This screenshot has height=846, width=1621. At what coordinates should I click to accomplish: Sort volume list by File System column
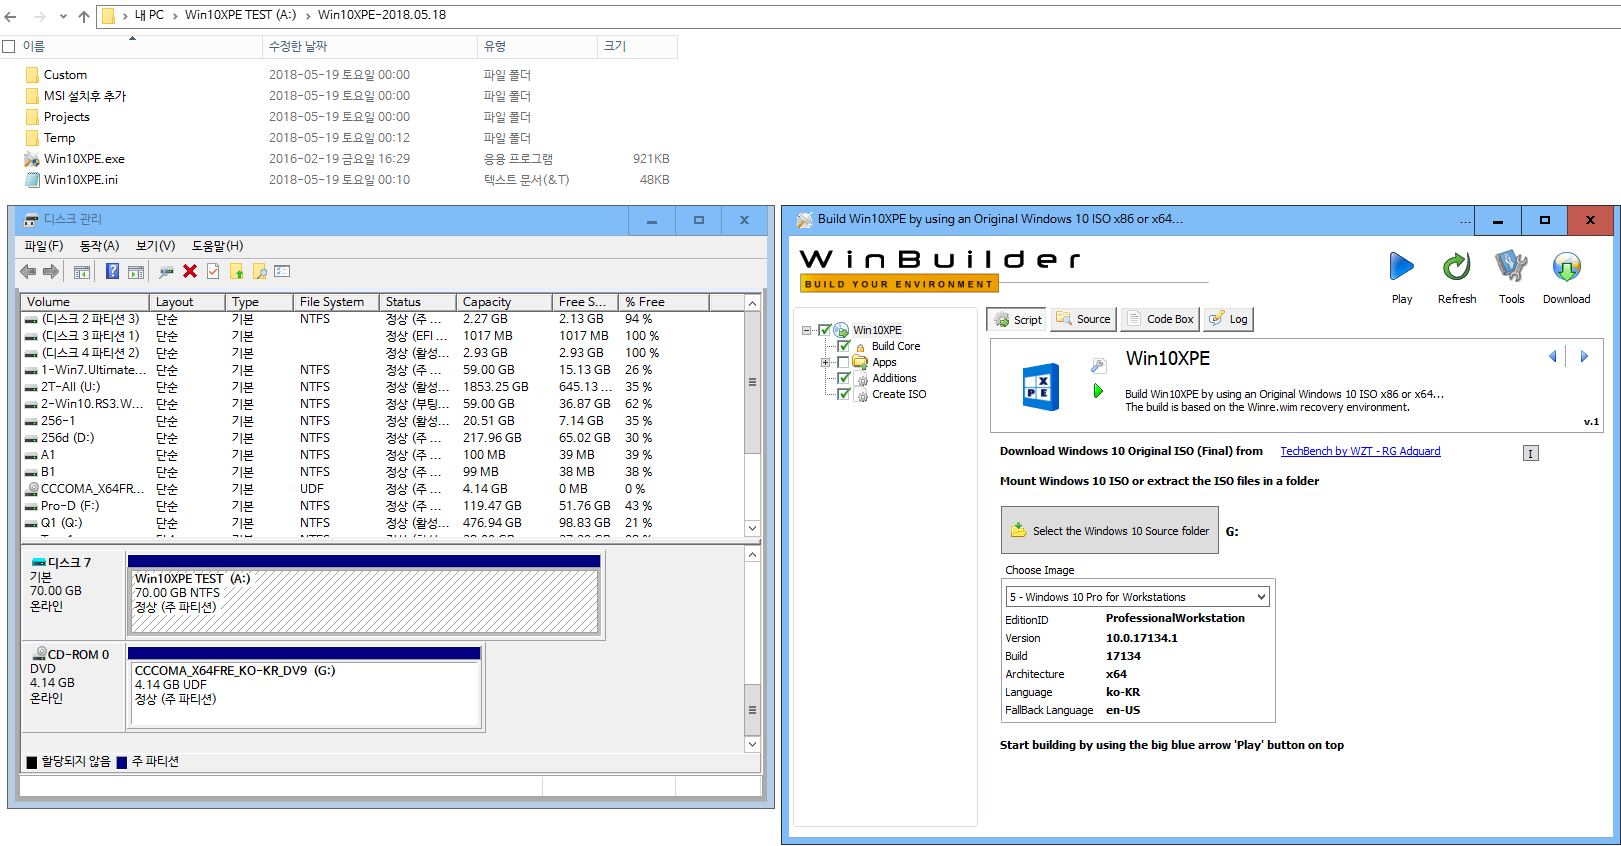coord(336,302)
